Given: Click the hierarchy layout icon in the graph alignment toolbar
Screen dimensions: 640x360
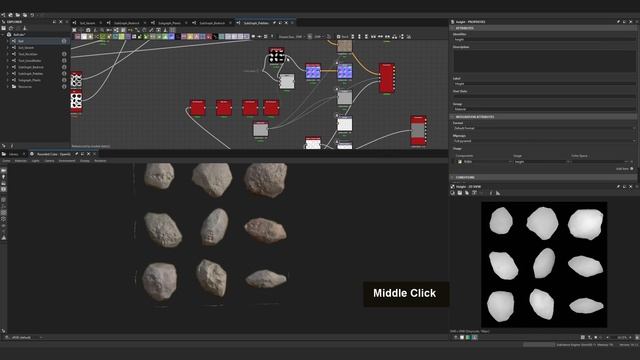Looking at the screenshot, I should [x=394, y=37].
